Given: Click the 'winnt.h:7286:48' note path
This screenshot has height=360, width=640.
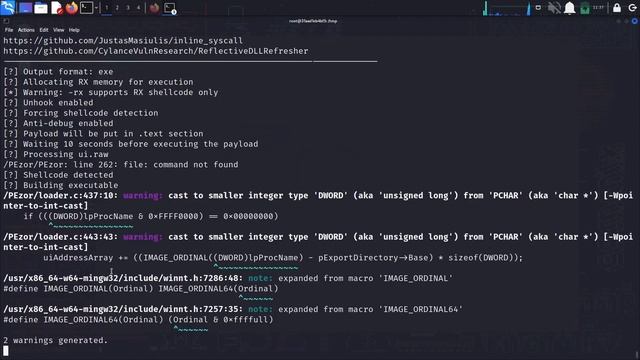Looking at the screenshot, I should tap(123, 278).
